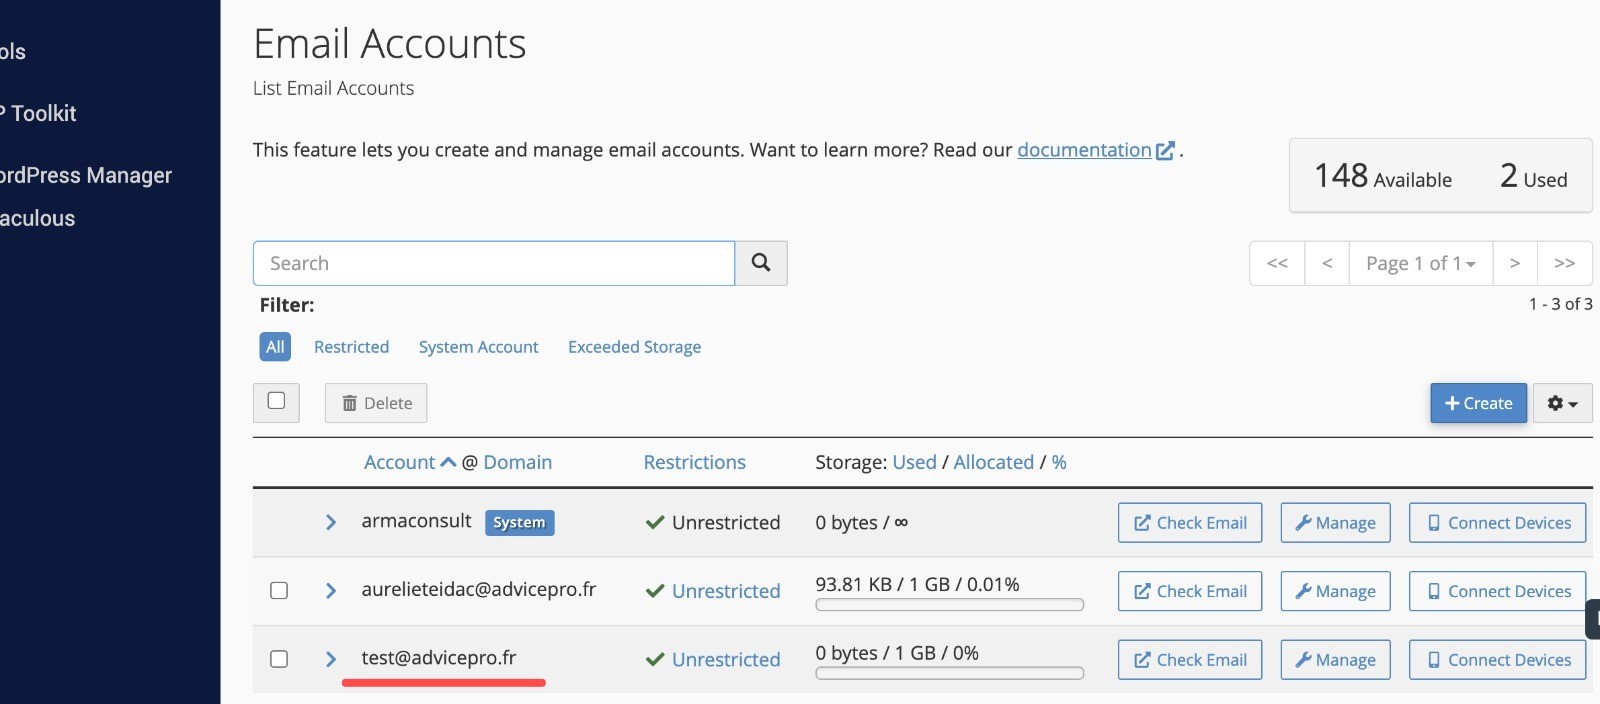Open the Page 1 of 1 dropdown
The width and height of the screenshot is (1600, 704).
(1420, 263)
